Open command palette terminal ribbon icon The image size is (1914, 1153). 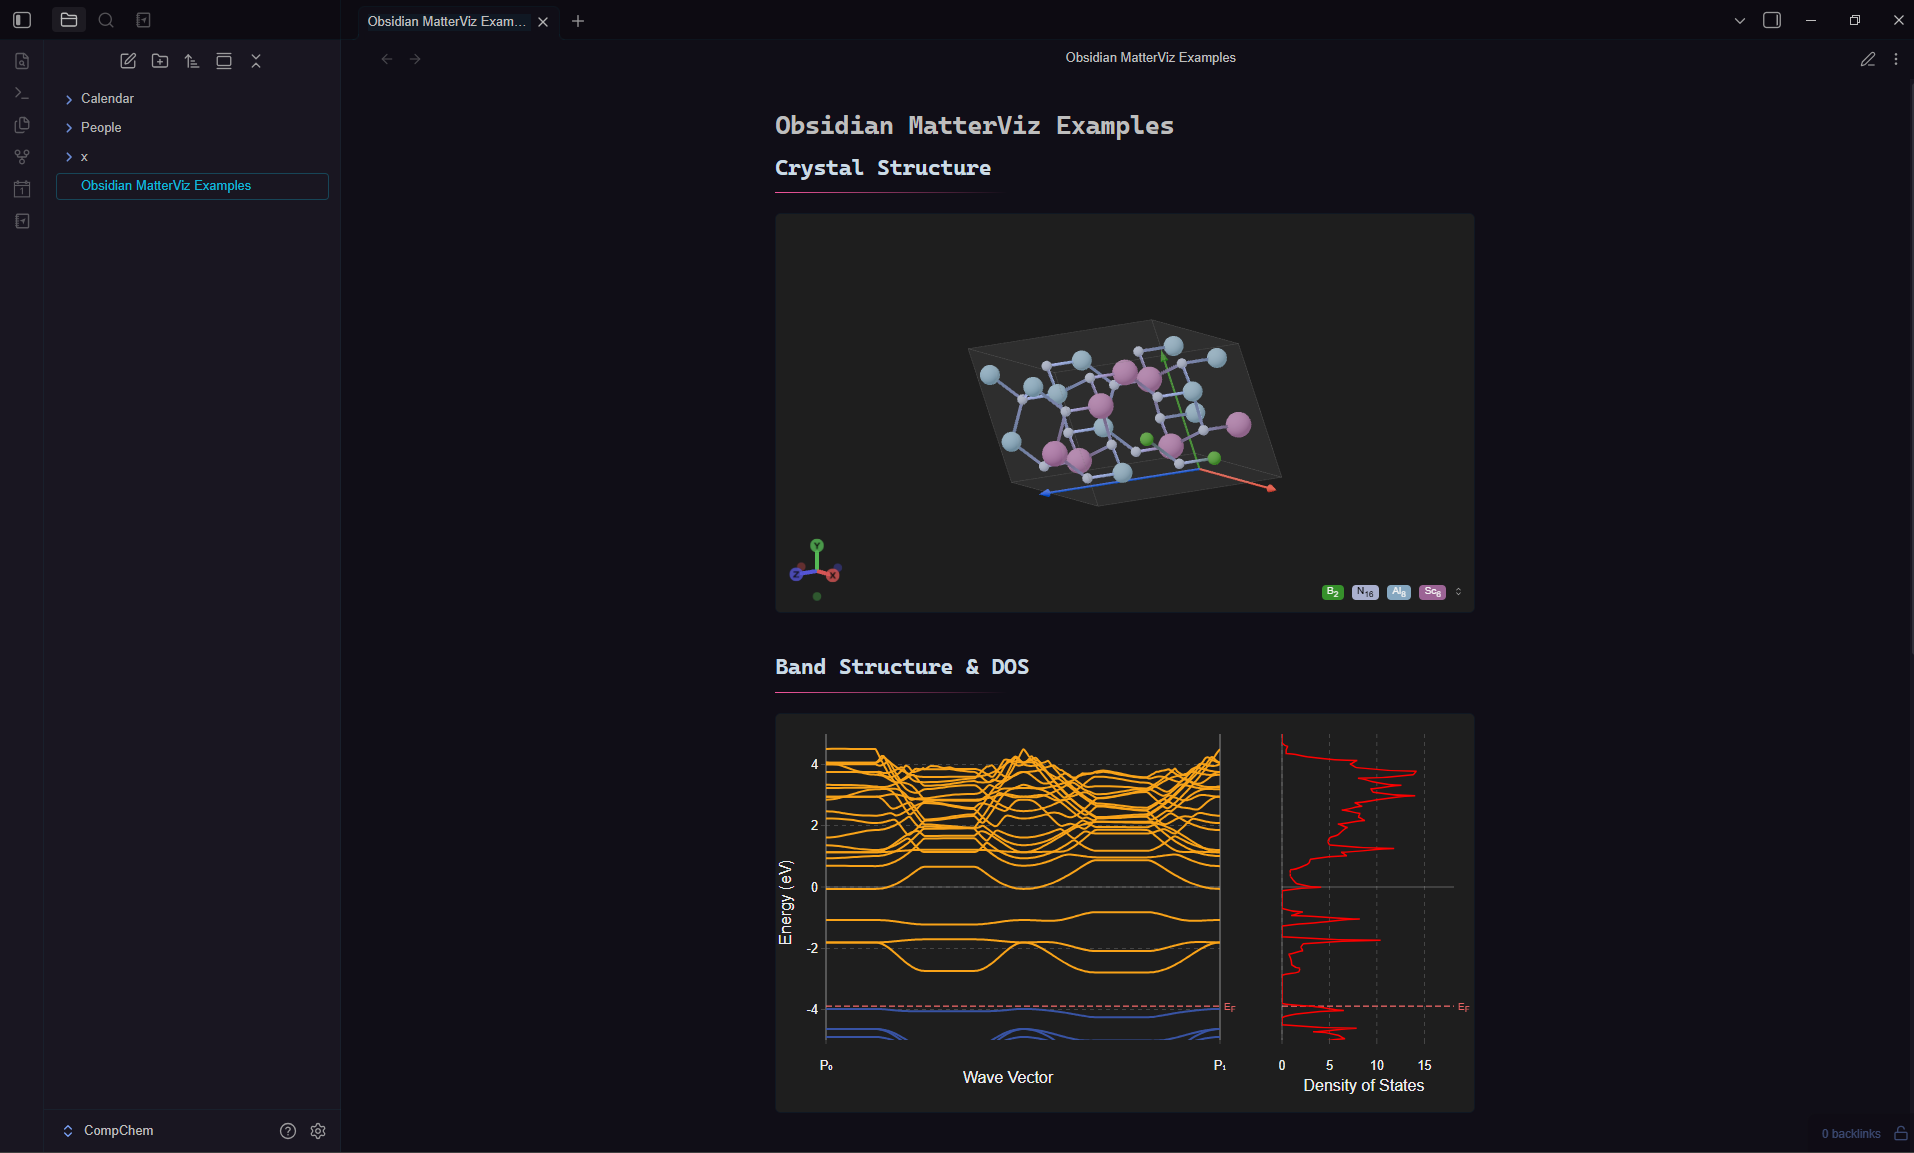(x=22, y=93)
